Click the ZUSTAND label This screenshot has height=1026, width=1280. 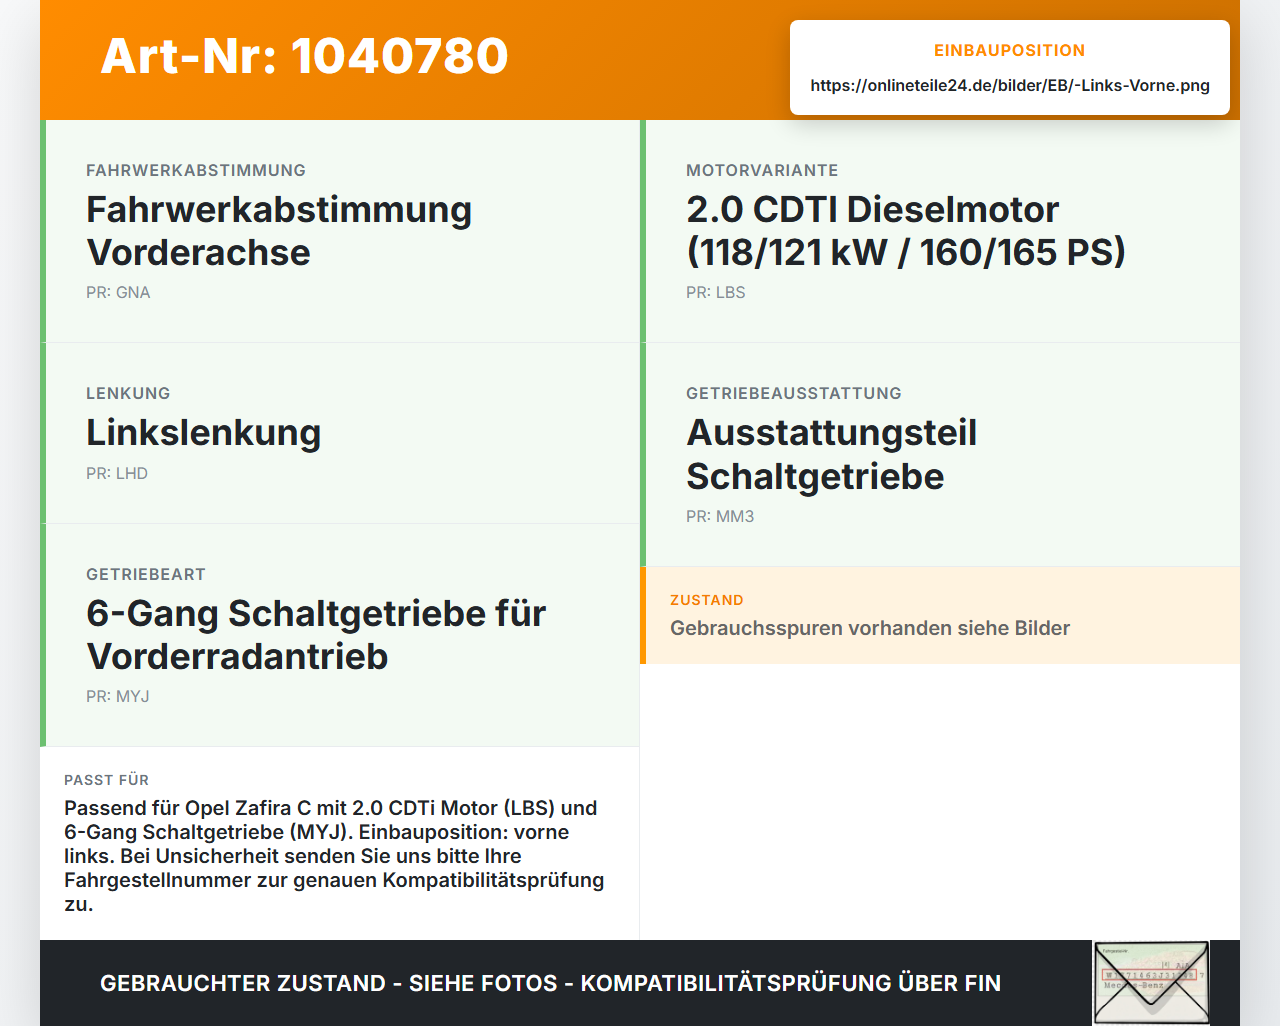(707, 600)
